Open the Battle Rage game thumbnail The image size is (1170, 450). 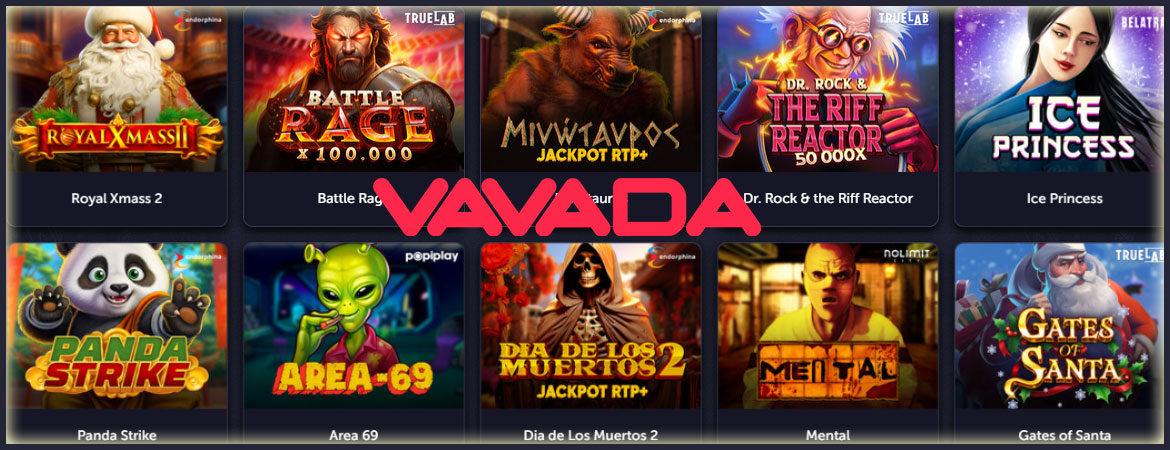(354, 89)
